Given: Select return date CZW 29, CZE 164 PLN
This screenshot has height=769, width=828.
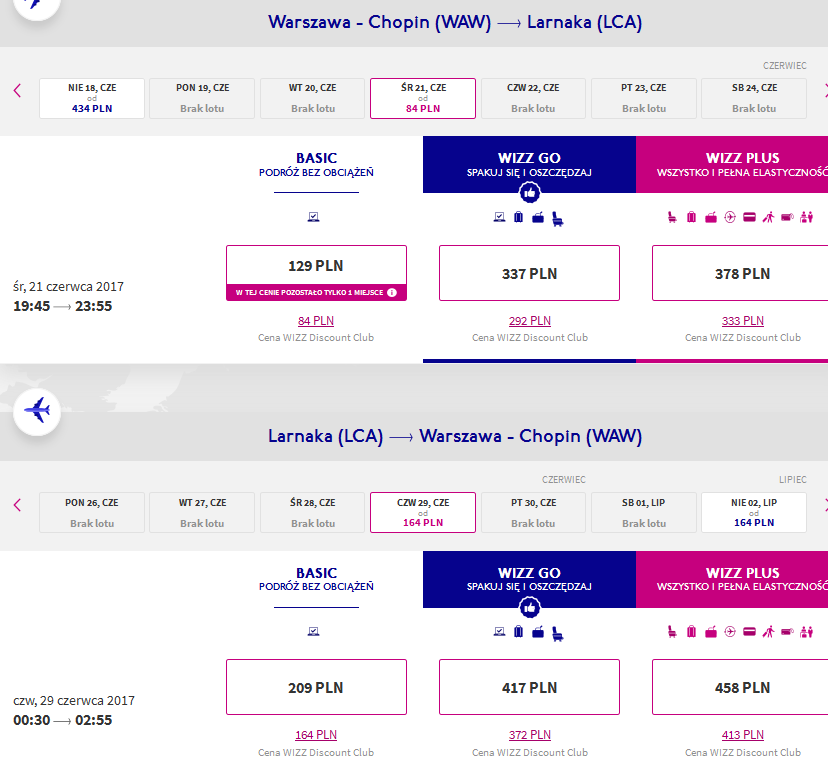Looking at the screenshot, I should click(x=423, y=512).
